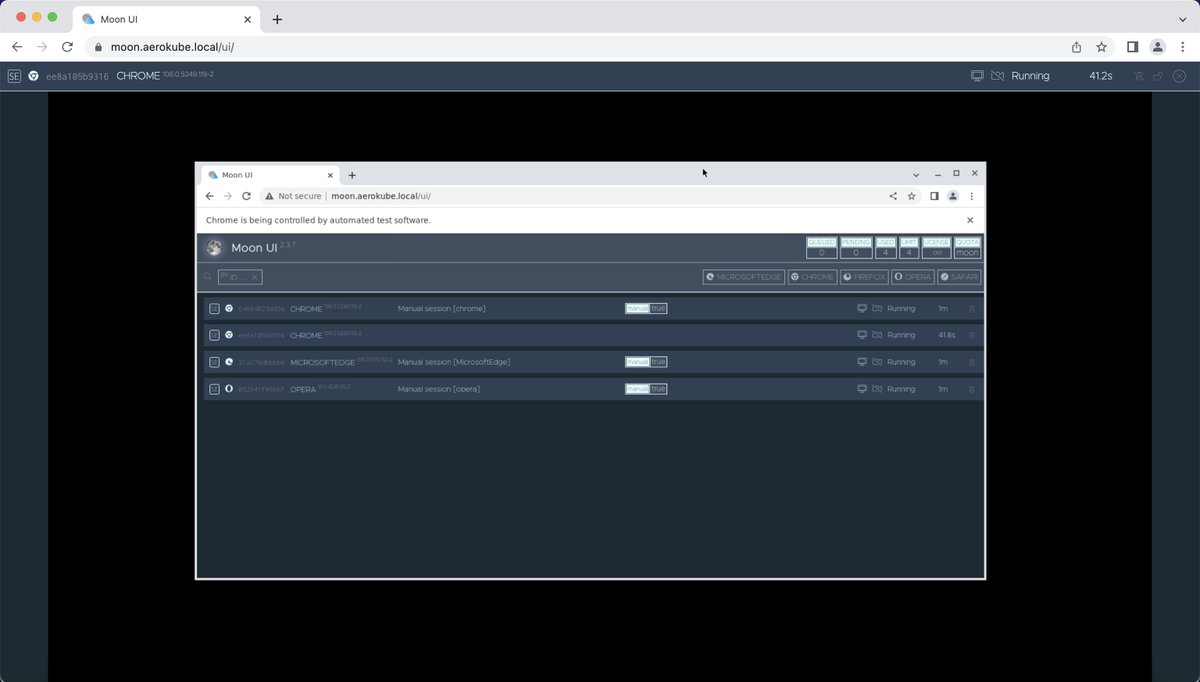Click the SE icon in the Manual session [chrome] row
The width and height of the screenshot is (1200, 682).
214,308
